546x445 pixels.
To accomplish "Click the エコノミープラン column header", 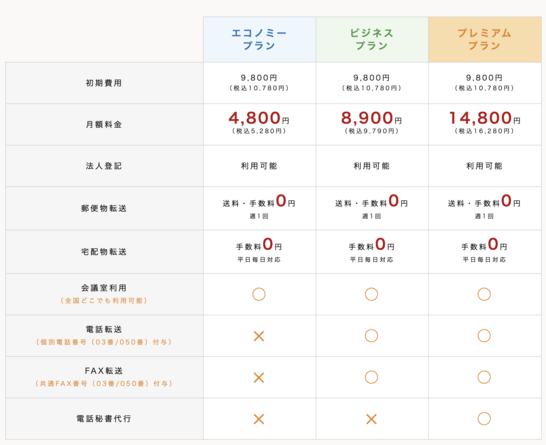I will point(259,39).
